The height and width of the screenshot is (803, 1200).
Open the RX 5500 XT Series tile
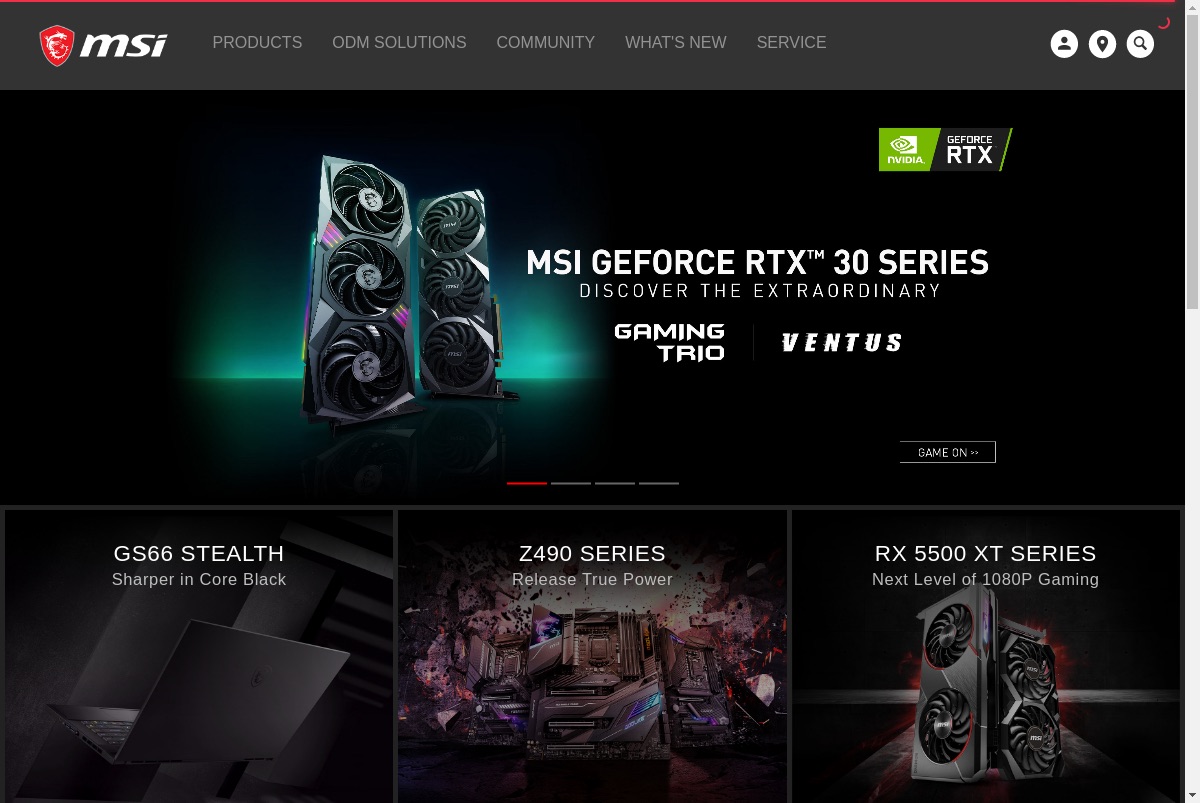986,656
